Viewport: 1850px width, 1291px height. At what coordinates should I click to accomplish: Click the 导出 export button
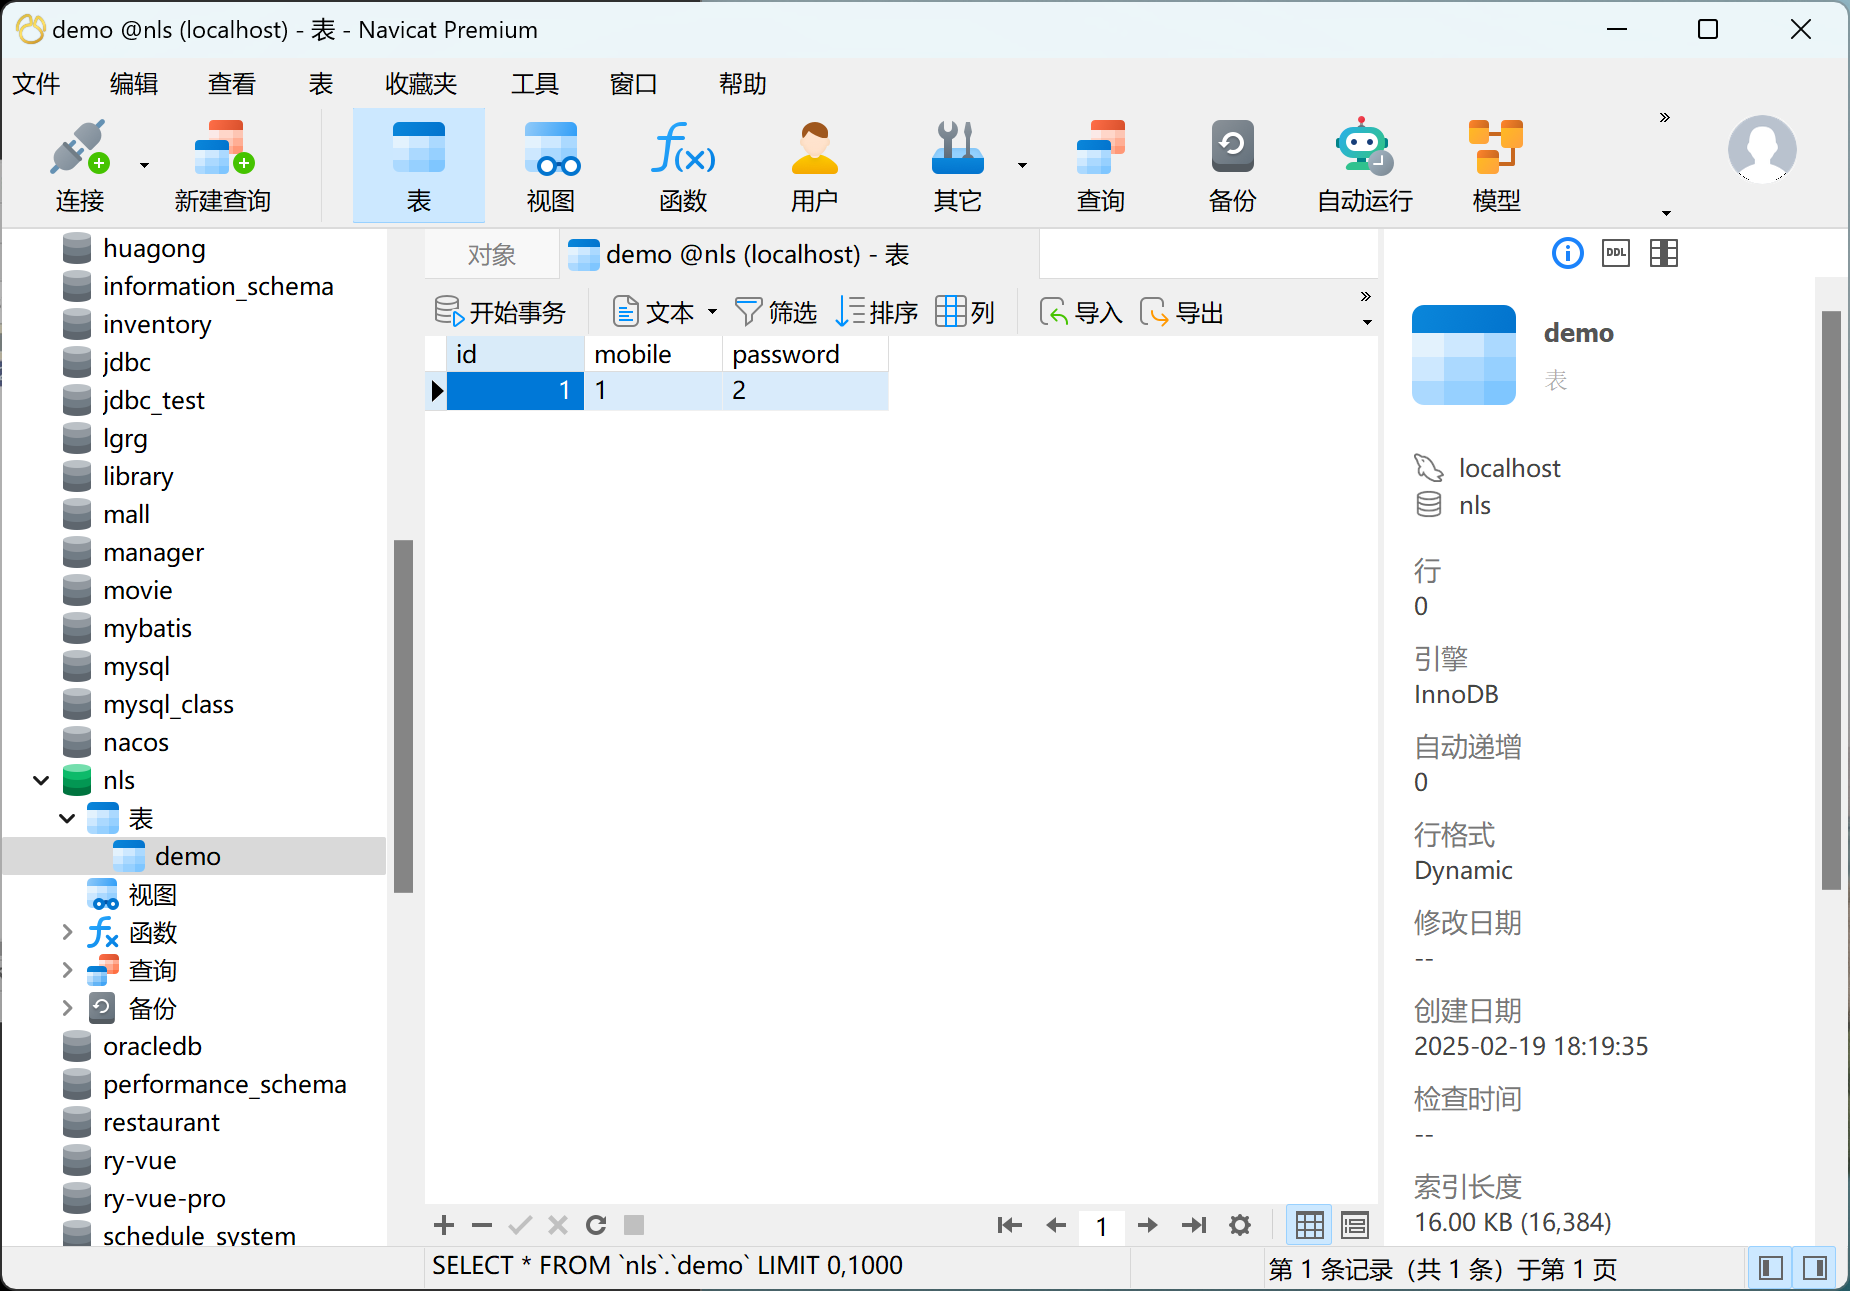(x=1182, y=312)
